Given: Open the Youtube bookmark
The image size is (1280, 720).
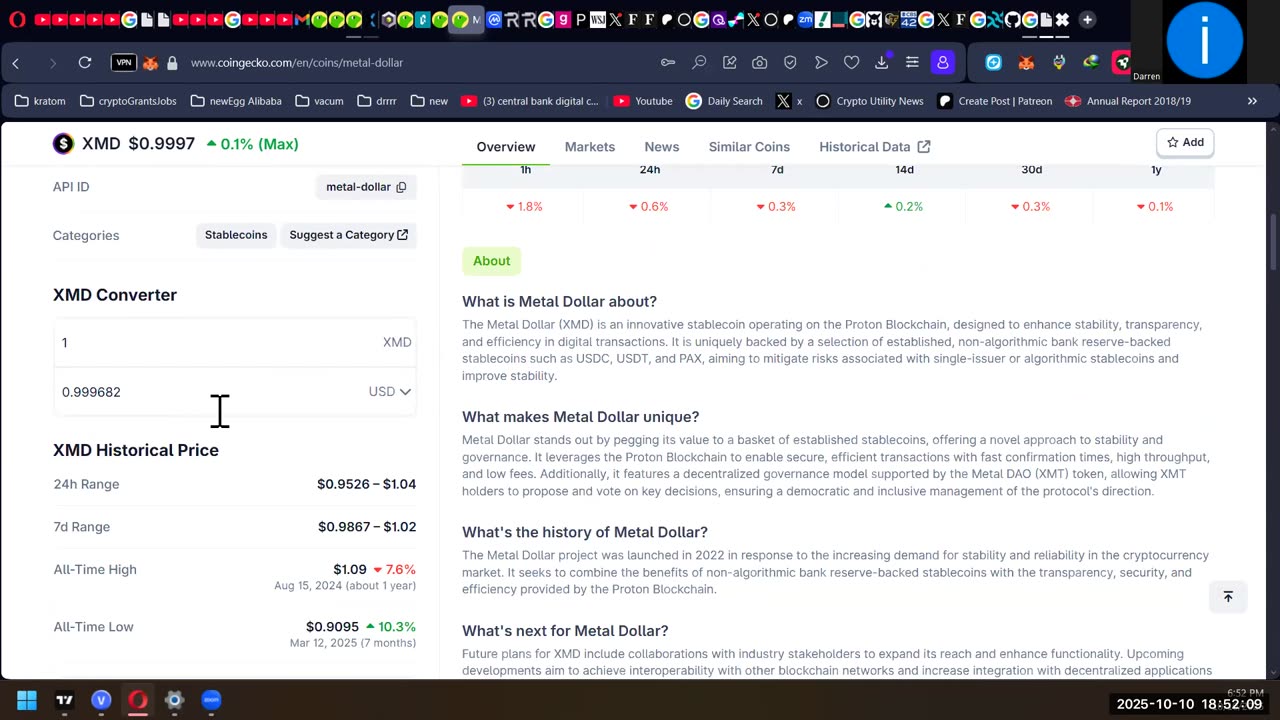Looking at the screenshot, I should coord(643,101).
